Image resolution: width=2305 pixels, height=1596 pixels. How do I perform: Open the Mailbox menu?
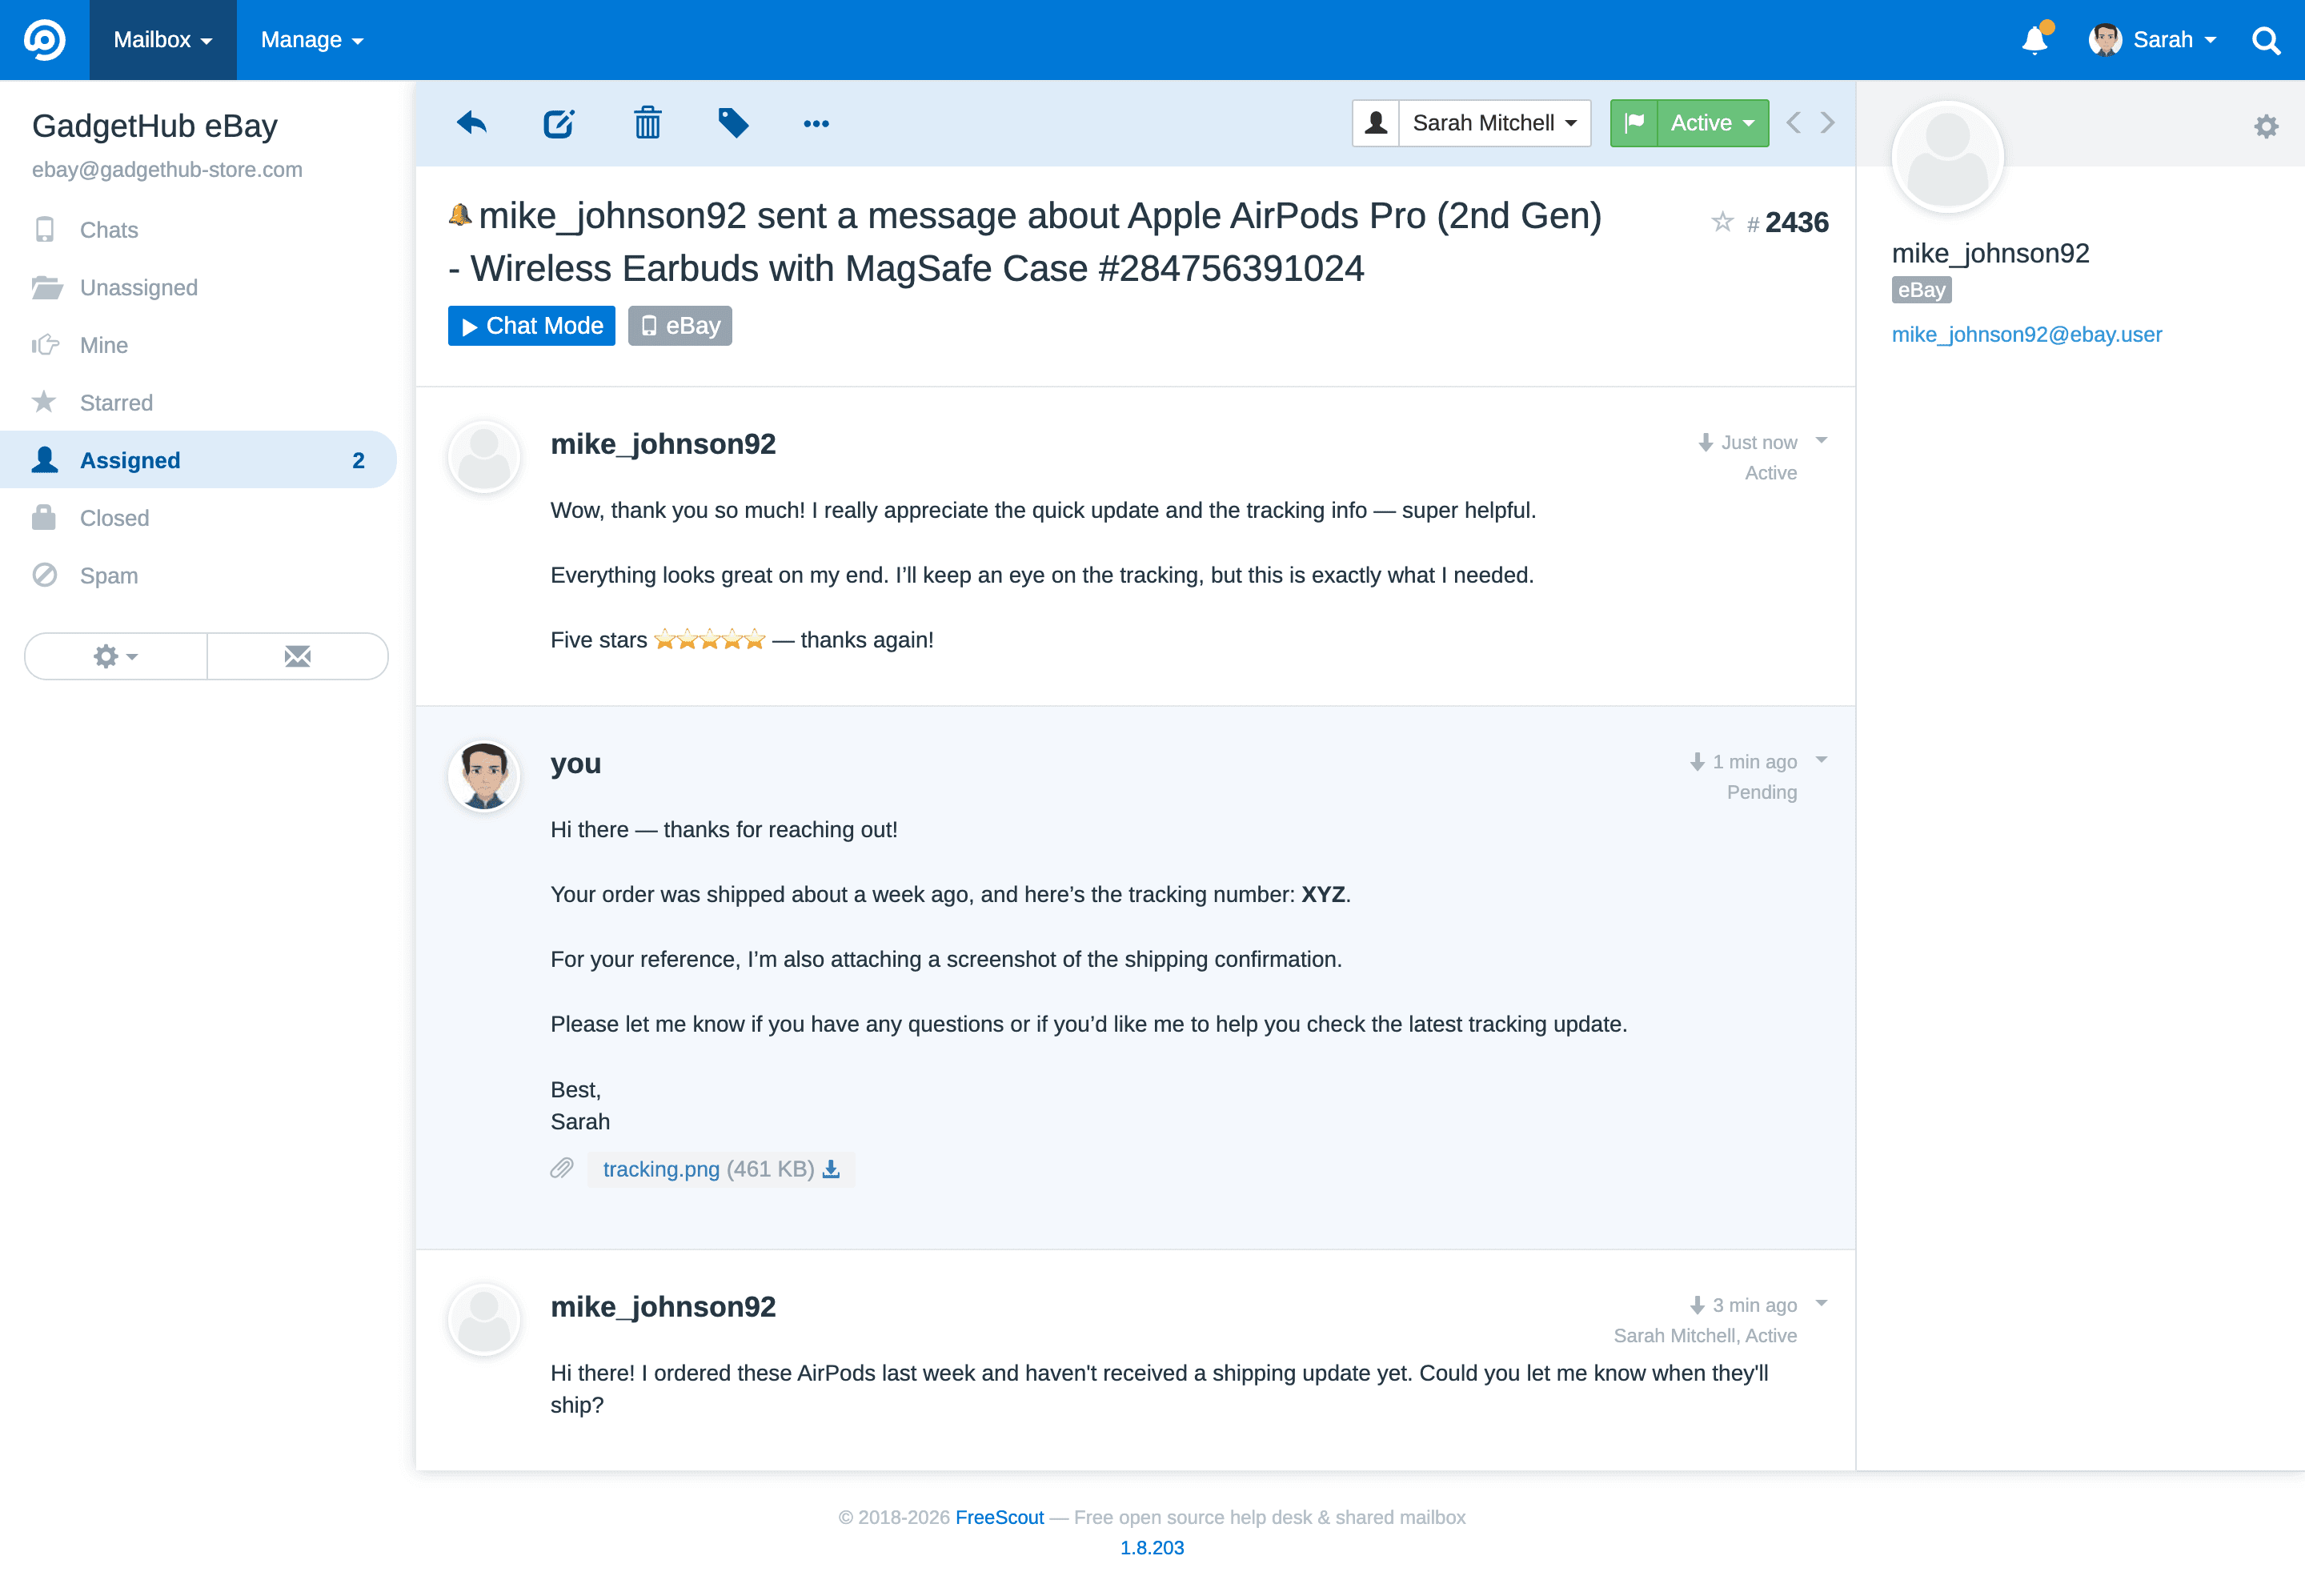coord(162,40)
